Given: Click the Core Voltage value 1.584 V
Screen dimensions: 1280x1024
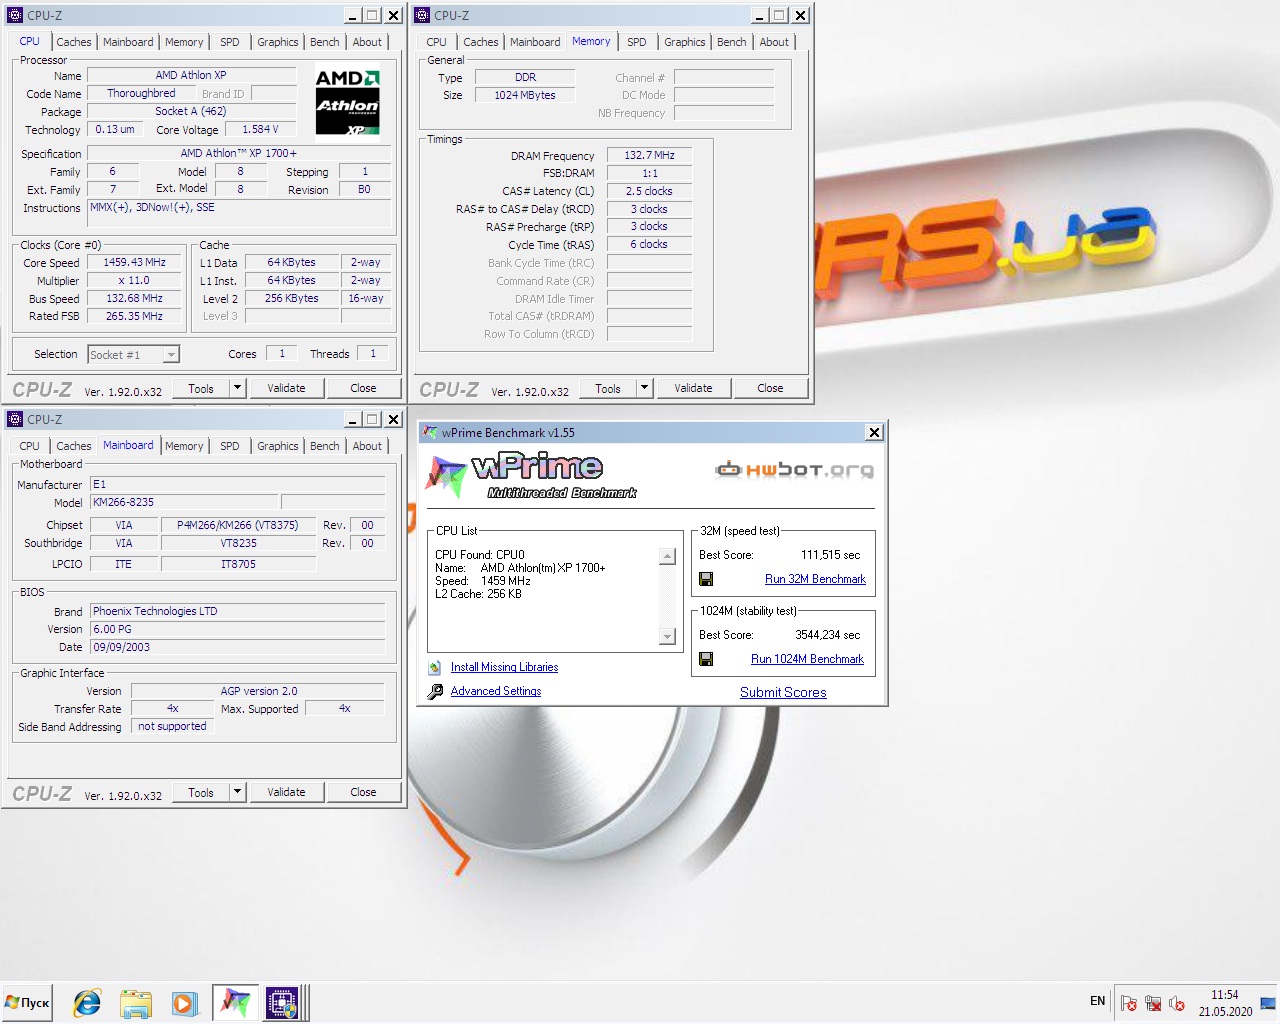Looking at the screenshot, I should click(260, 129).
